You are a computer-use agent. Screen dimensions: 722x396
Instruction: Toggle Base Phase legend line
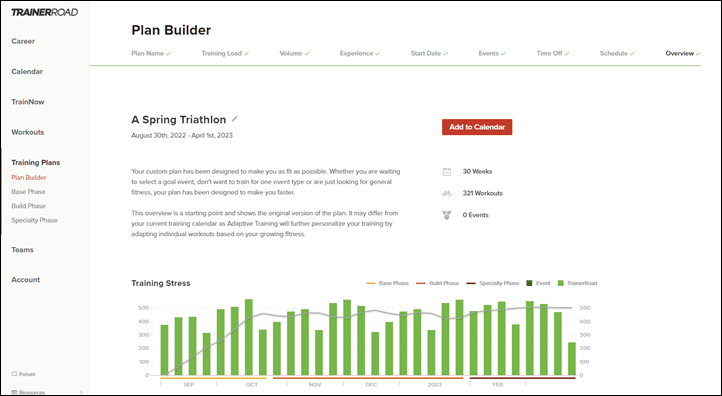coord(371,283)
